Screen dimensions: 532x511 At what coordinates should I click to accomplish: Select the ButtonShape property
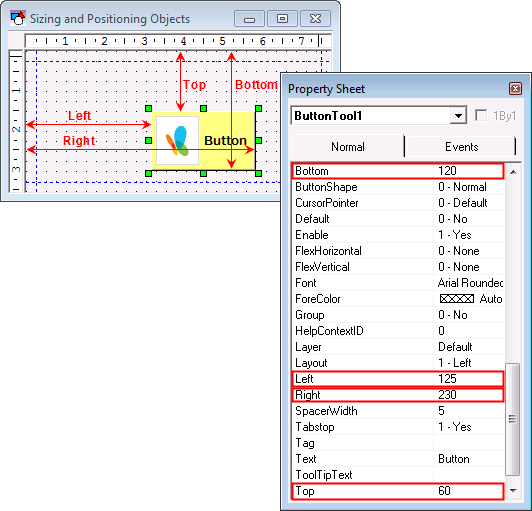pyautogui.click(x=326, y=187)
